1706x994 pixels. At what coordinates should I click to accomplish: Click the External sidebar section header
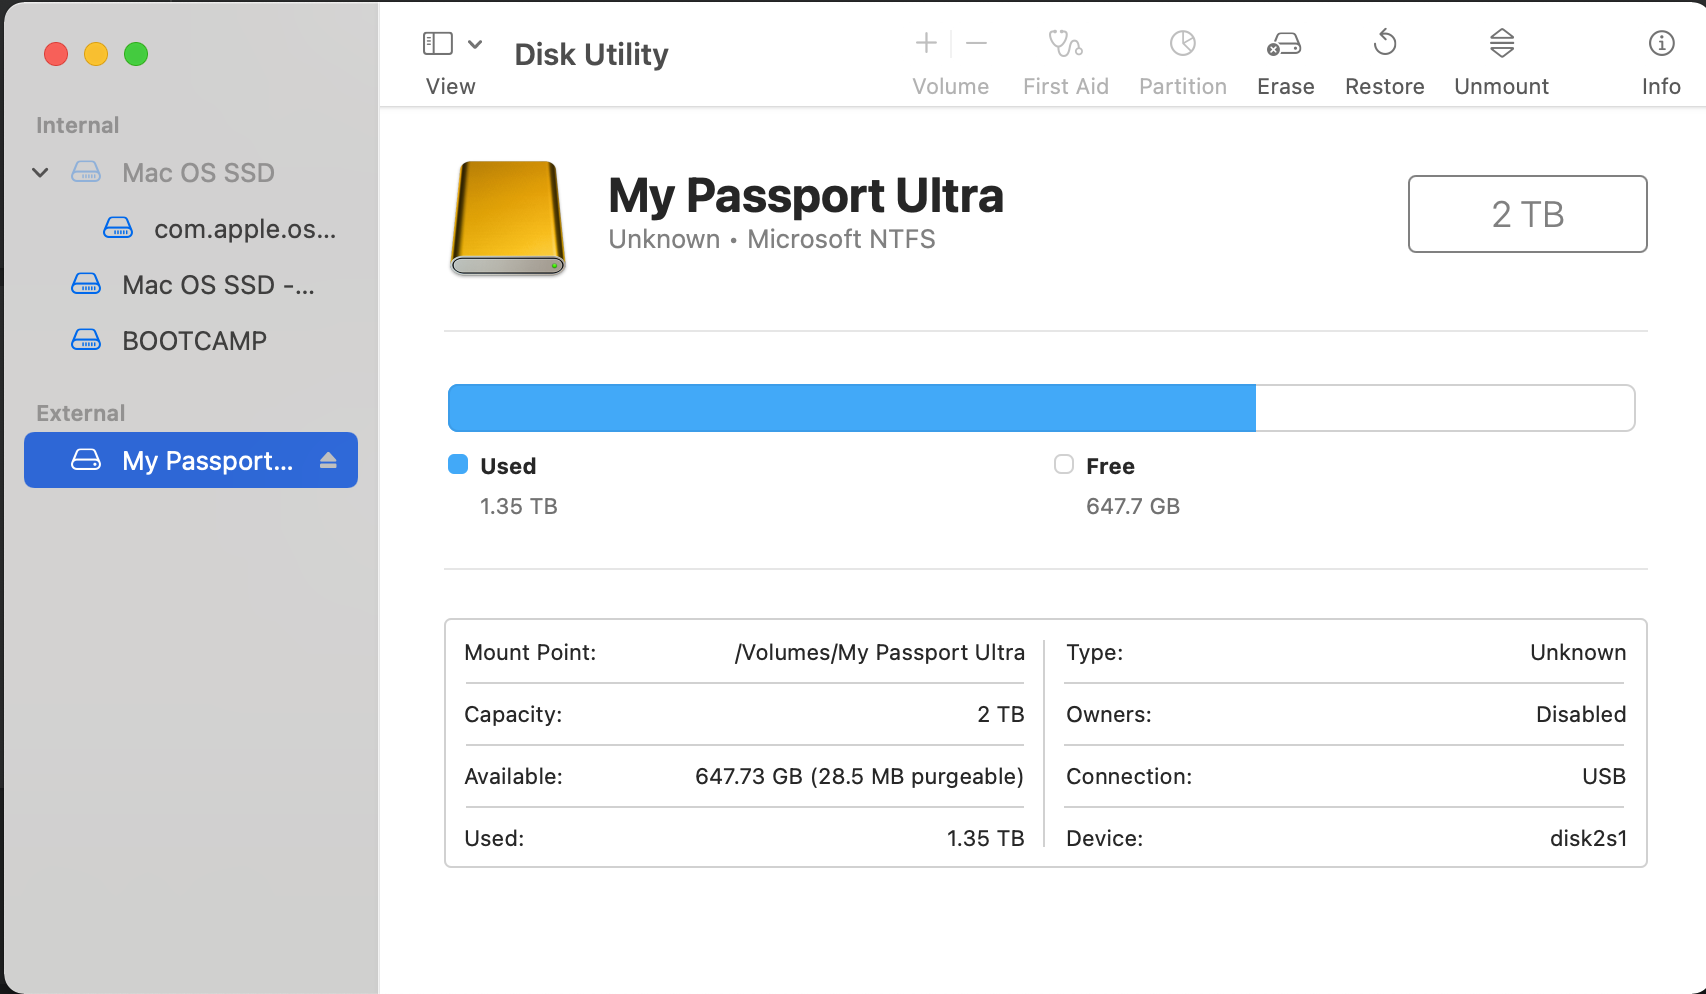tap(80, 413)
